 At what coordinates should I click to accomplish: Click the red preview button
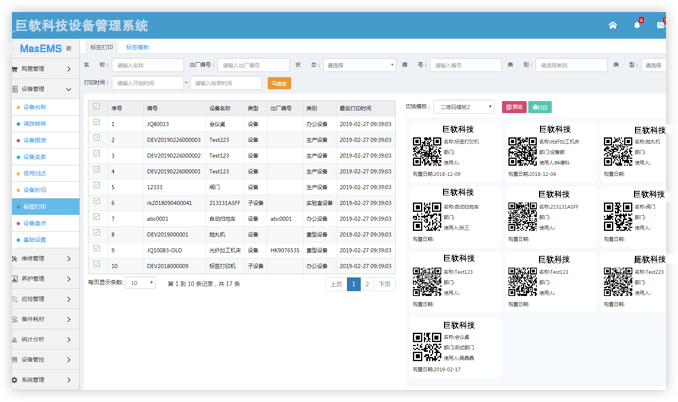(x=514, y=107)
